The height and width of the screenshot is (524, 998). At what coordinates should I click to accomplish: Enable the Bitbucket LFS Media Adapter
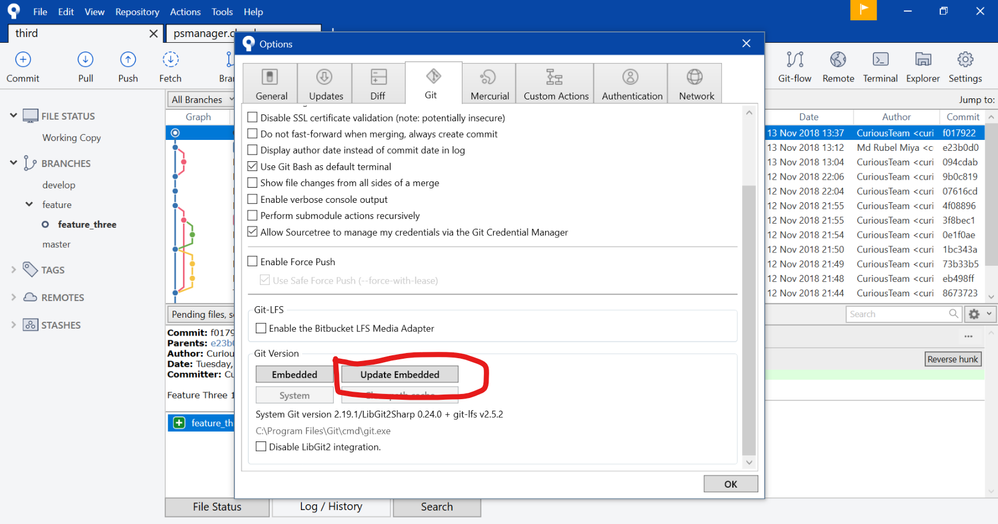click(261, 328)
